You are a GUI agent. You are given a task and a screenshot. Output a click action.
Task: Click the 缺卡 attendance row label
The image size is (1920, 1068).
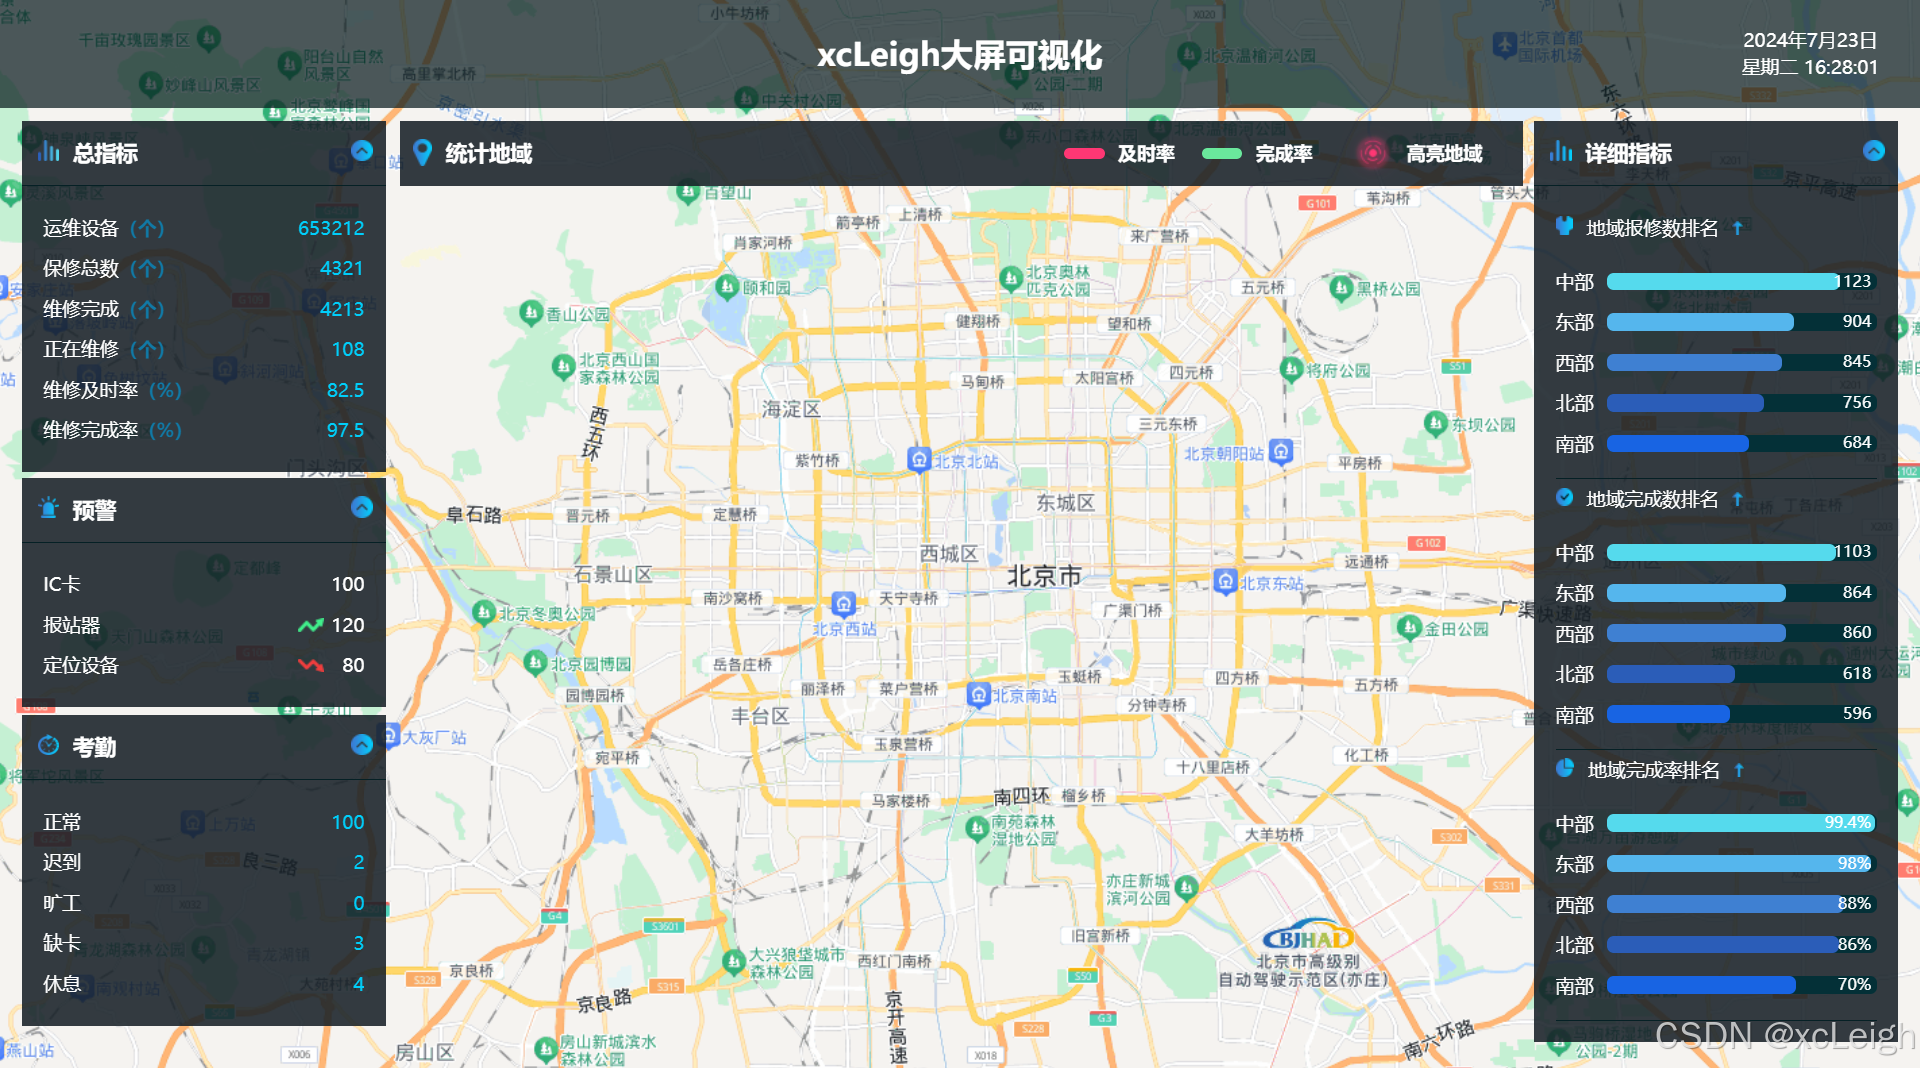click(62, 943)
